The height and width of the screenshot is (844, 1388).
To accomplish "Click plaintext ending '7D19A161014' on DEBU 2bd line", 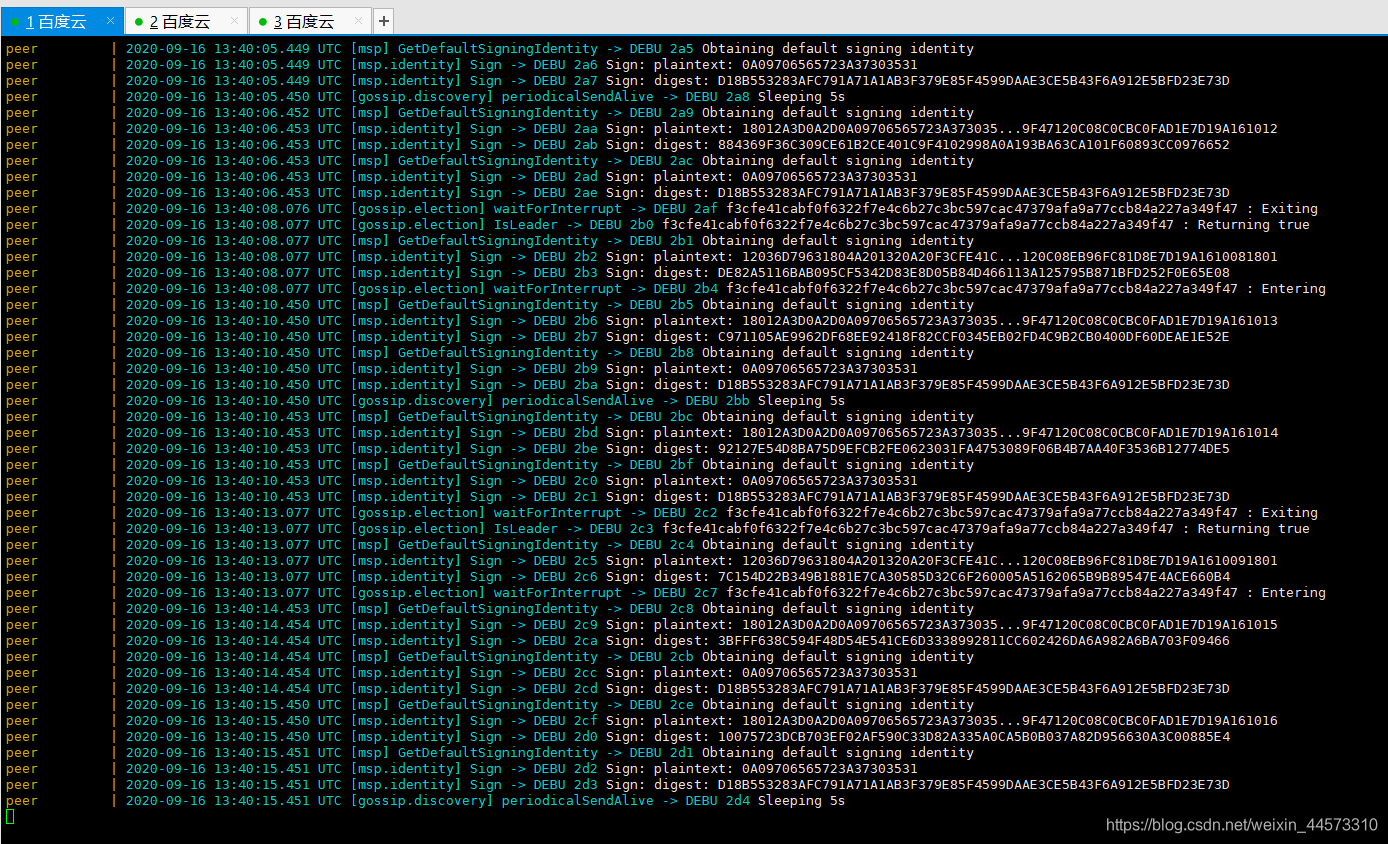I will (1009, 432).
